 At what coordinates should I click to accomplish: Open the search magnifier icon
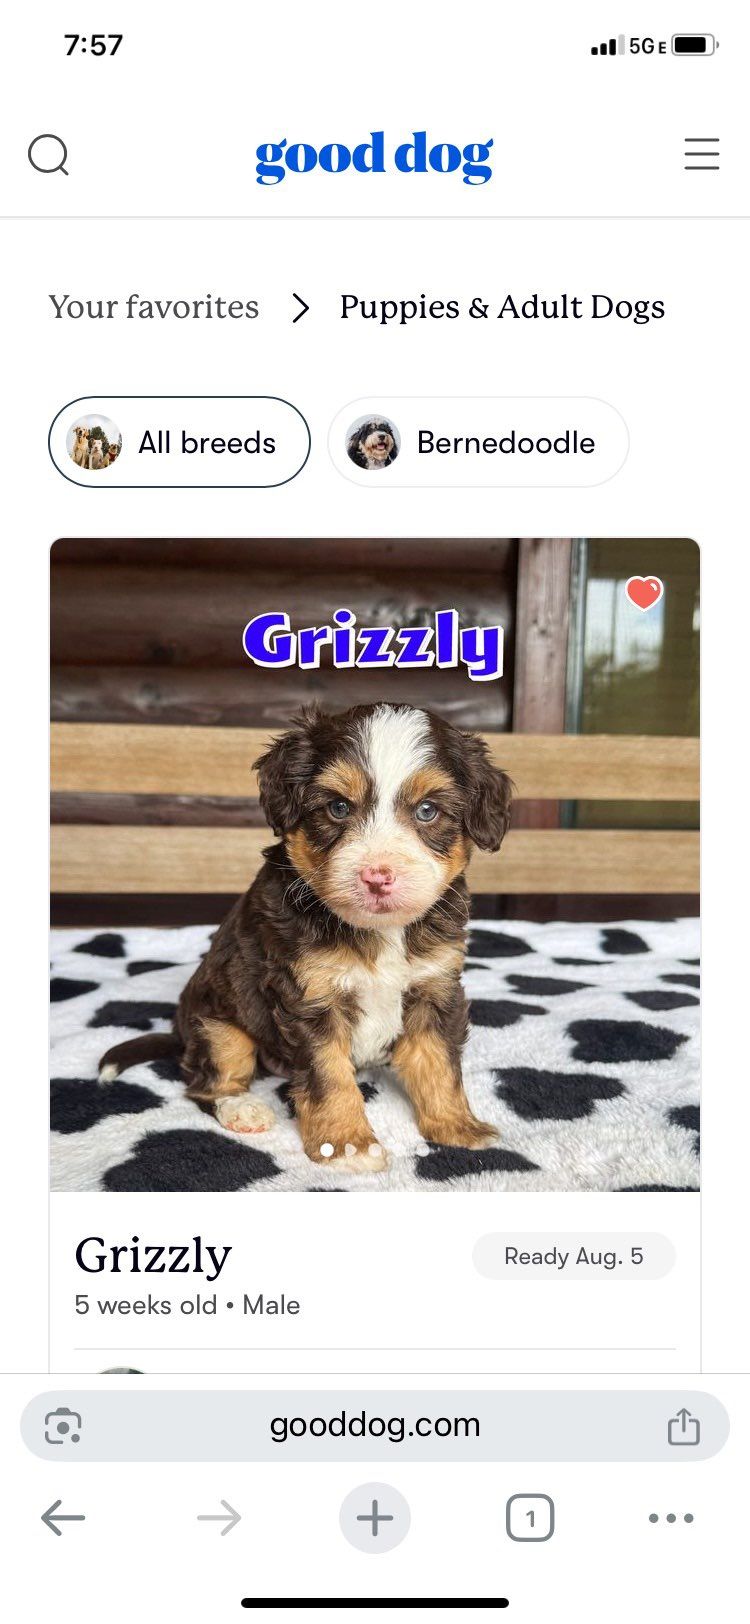[x=48, y=155]
